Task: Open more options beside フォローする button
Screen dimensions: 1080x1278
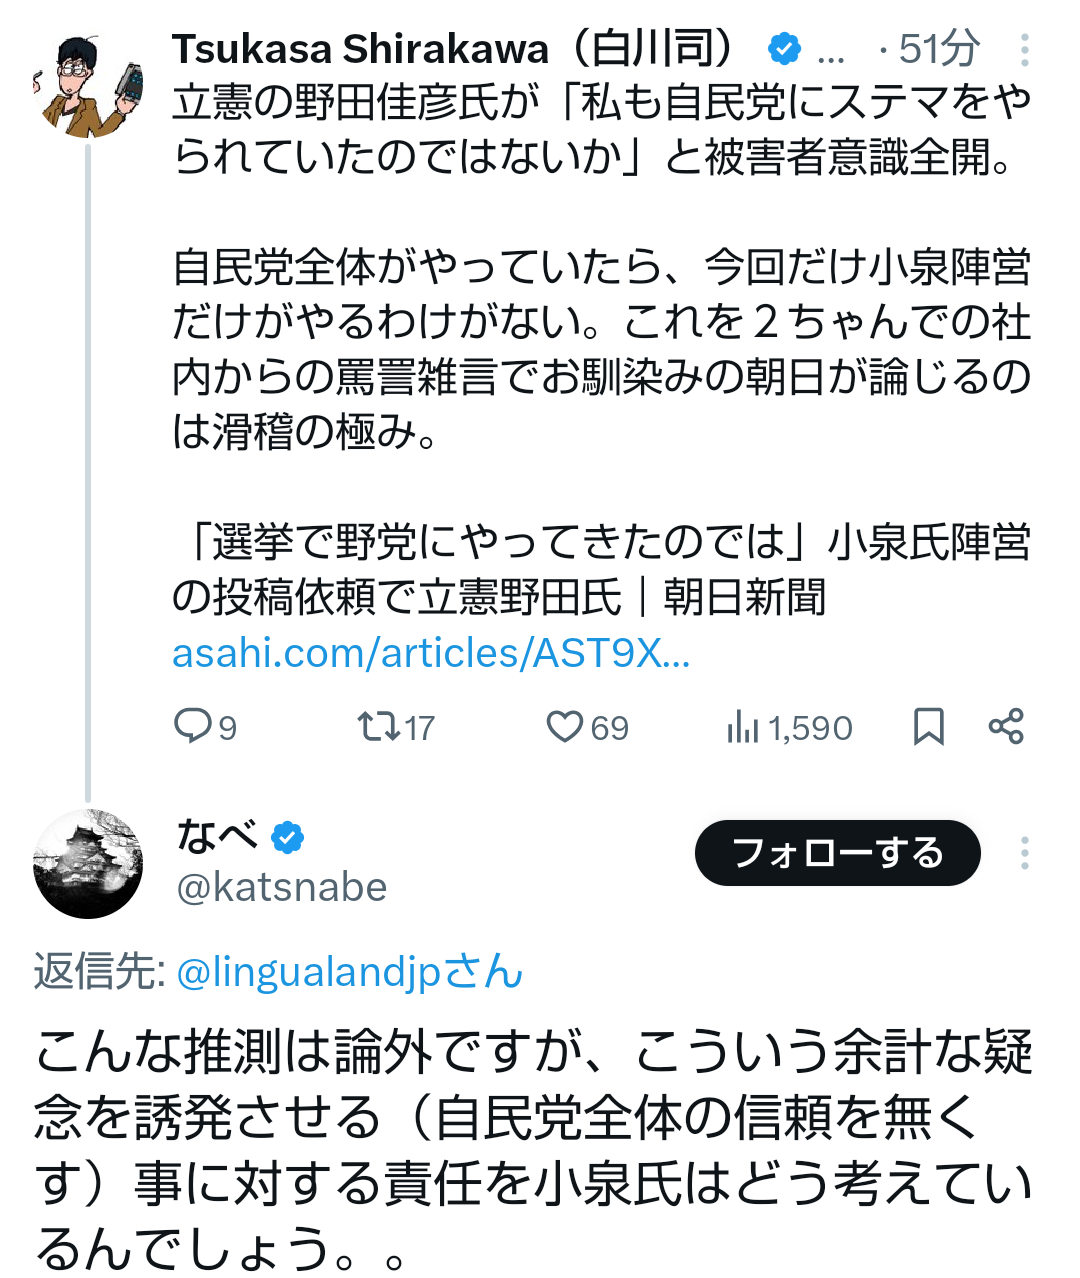Action: point(1025,853)
